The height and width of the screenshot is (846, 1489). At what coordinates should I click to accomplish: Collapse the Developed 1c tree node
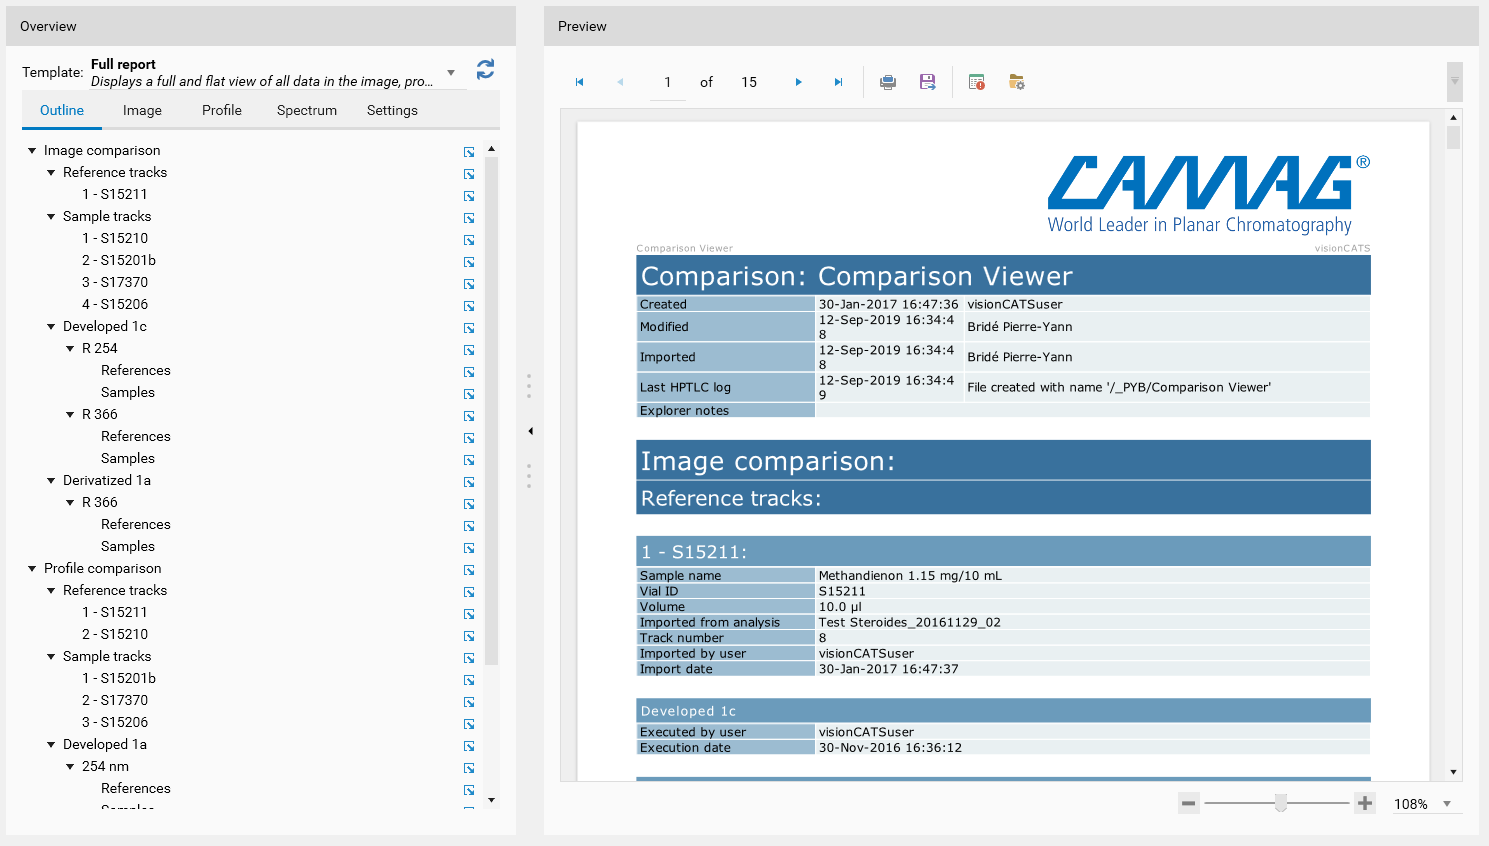pos(51,327)
